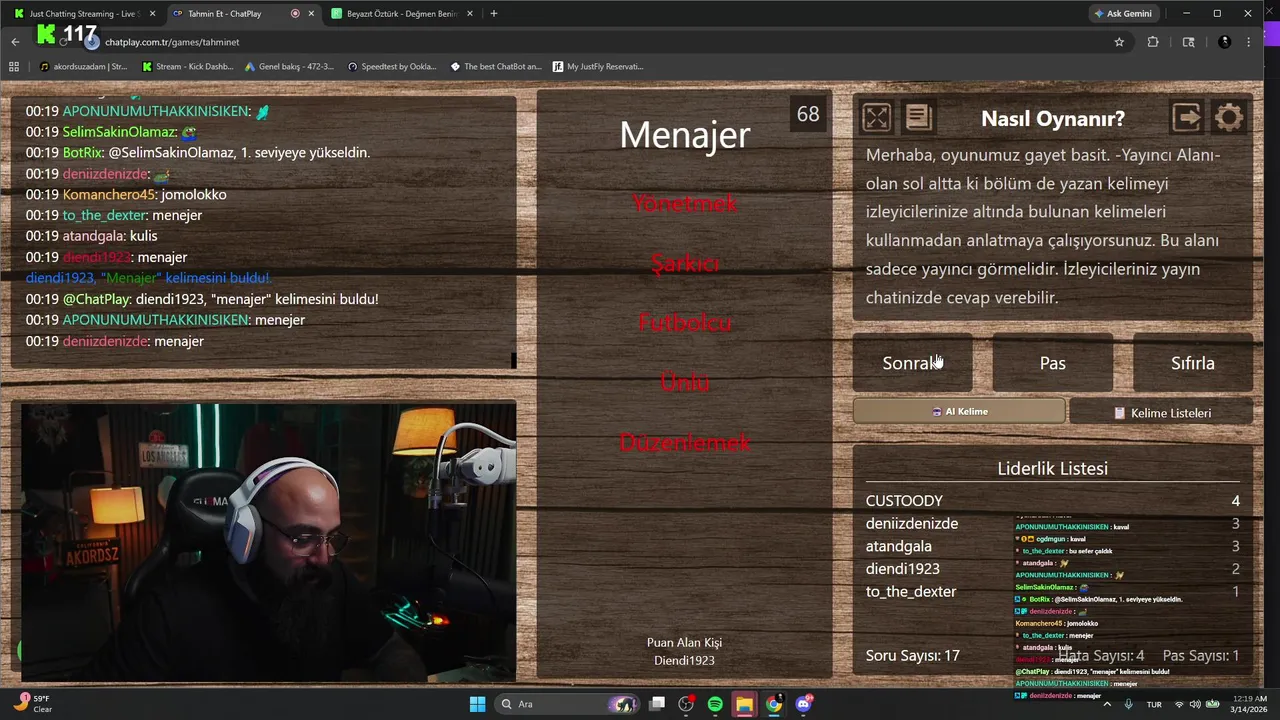Select the AI Kelime tab
The height and width of the screenshot is (720, 1280).
pyautogui.click(x=959, y=411)
